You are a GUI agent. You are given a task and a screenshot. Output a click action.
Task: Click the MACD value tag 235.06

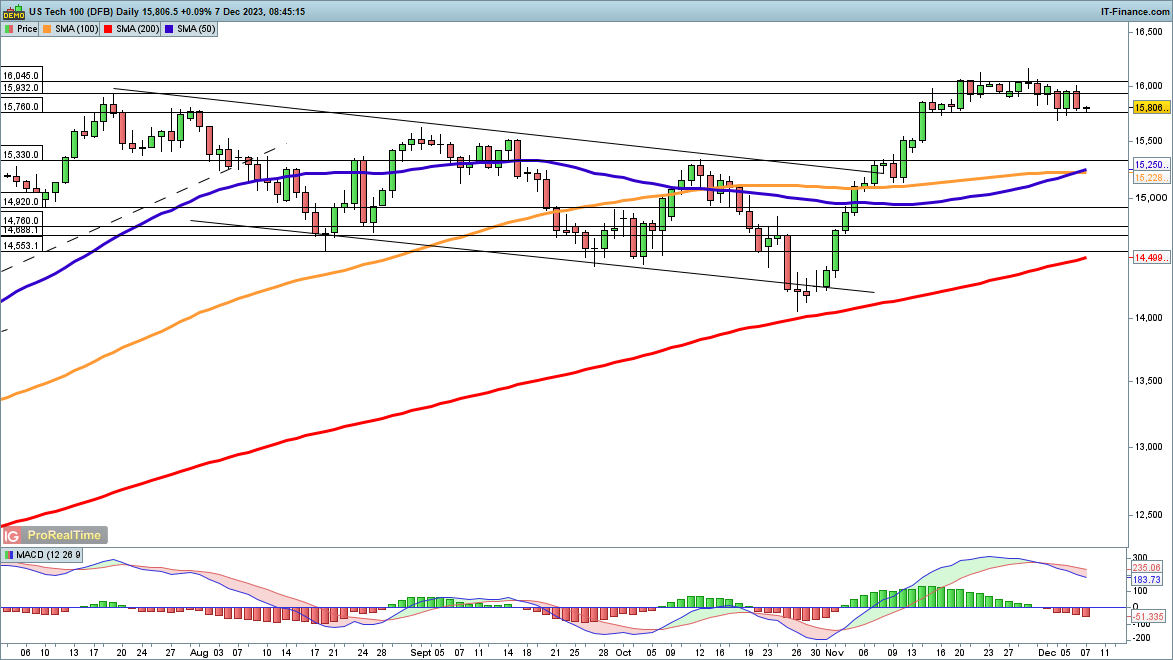1146,568
